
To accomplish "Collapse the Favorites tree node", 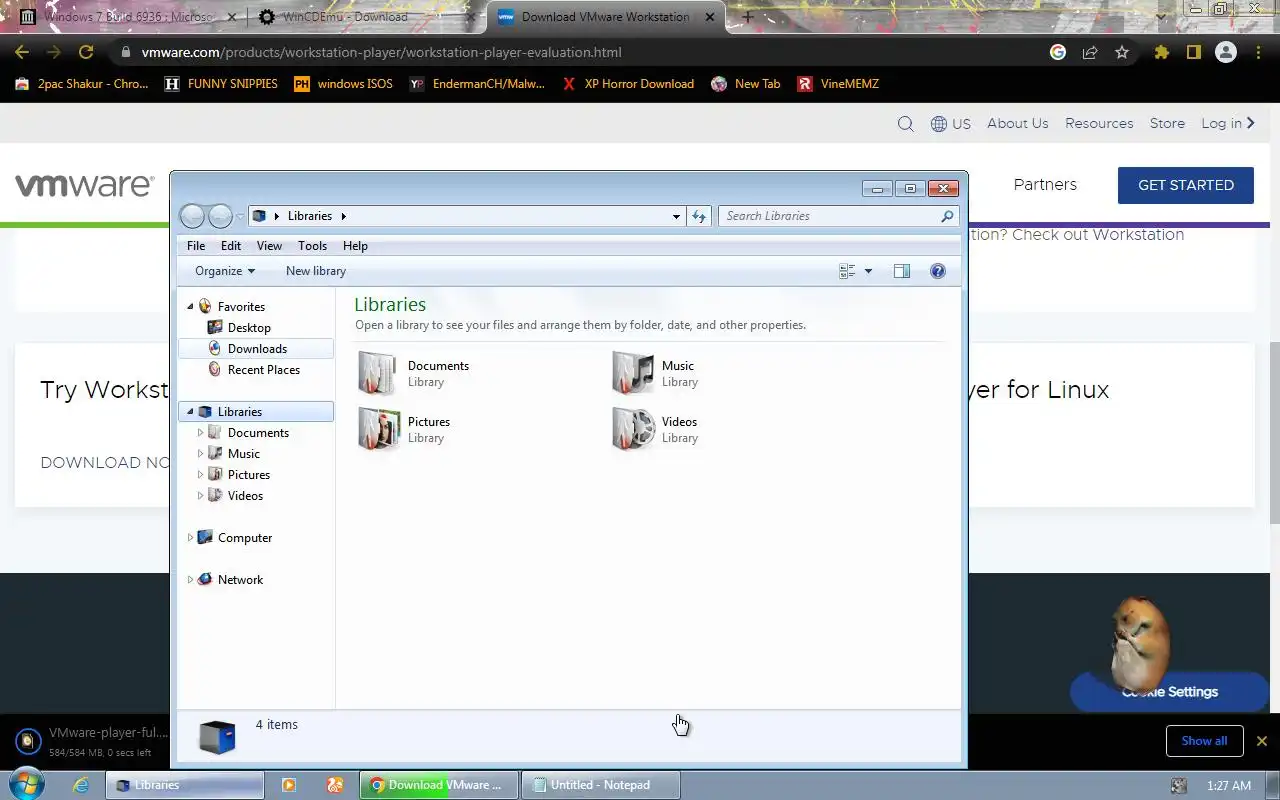I will (x=190, y=307).
